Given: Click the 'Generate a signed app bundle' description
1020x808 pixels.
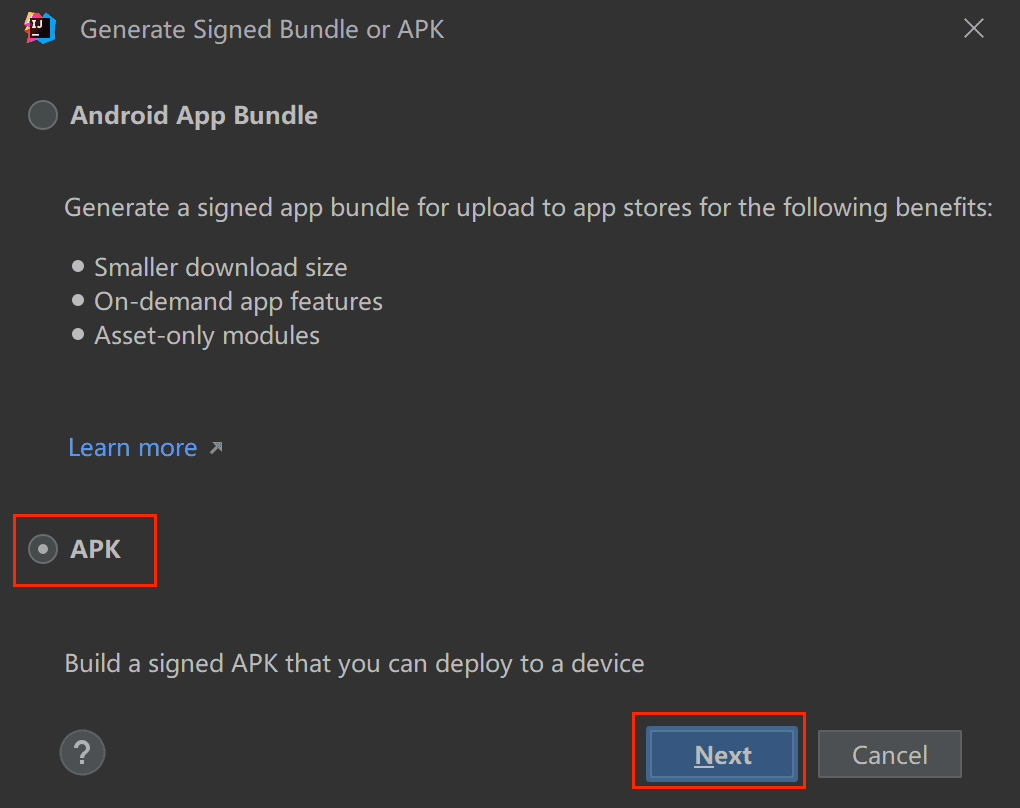Looking at the screenshot, I should tap(528, 208).
